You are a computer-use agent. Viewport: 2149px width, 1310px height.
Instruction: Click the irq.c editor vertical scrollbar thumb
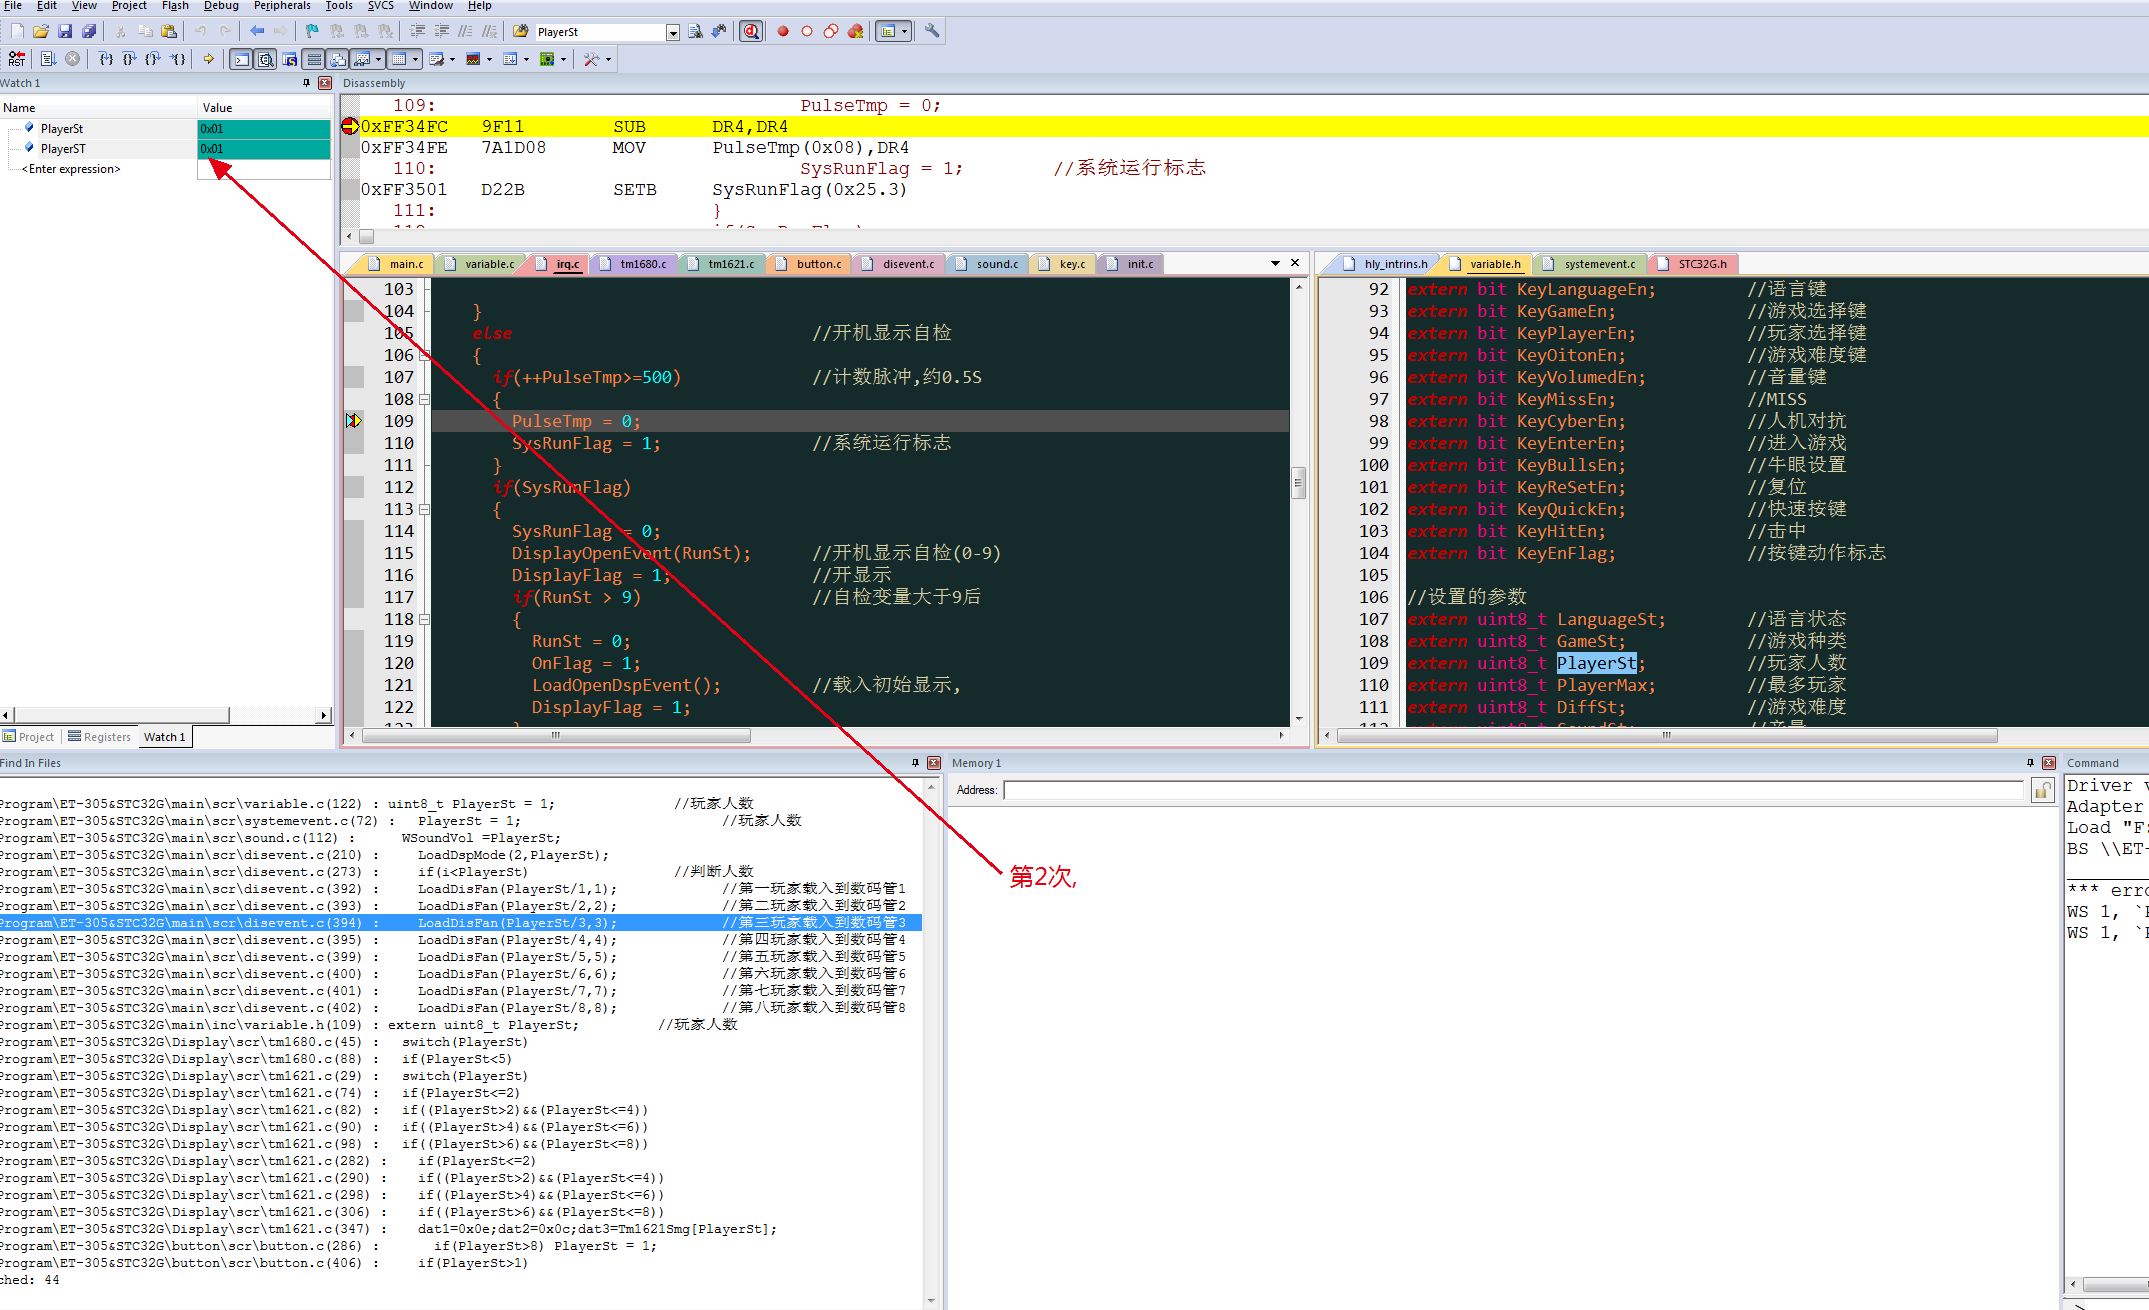1299,483
